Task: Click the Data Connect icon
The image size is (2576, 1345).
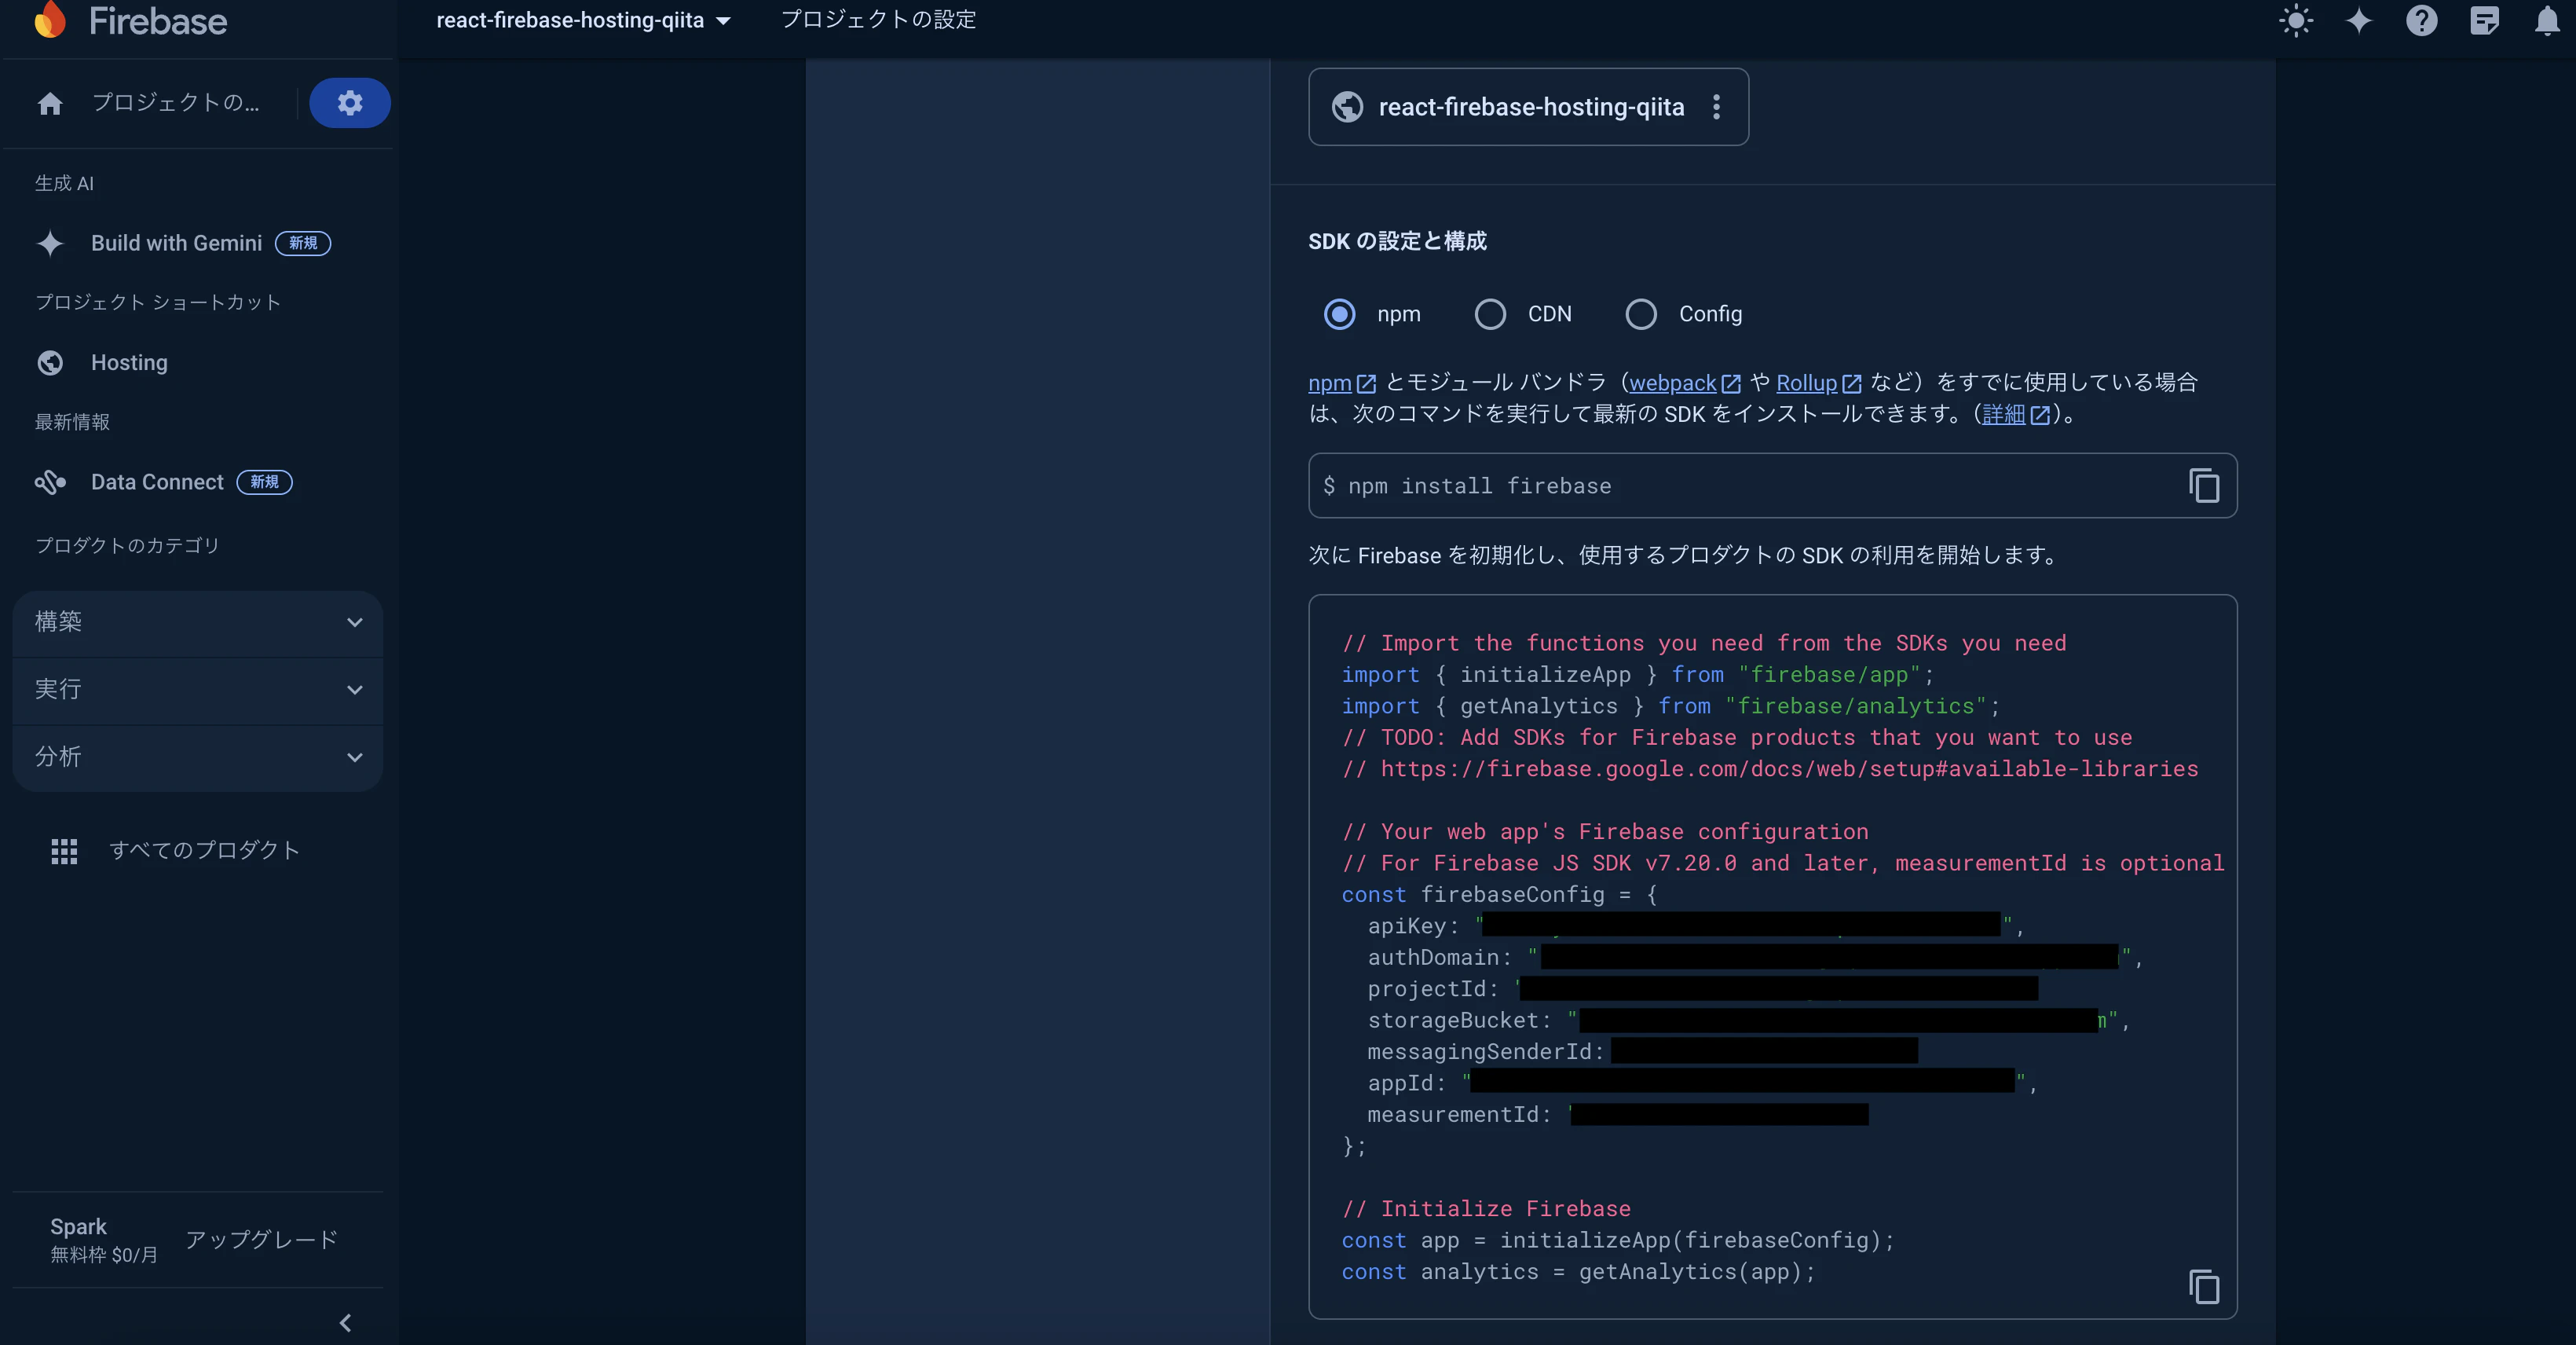Action: 50,482
